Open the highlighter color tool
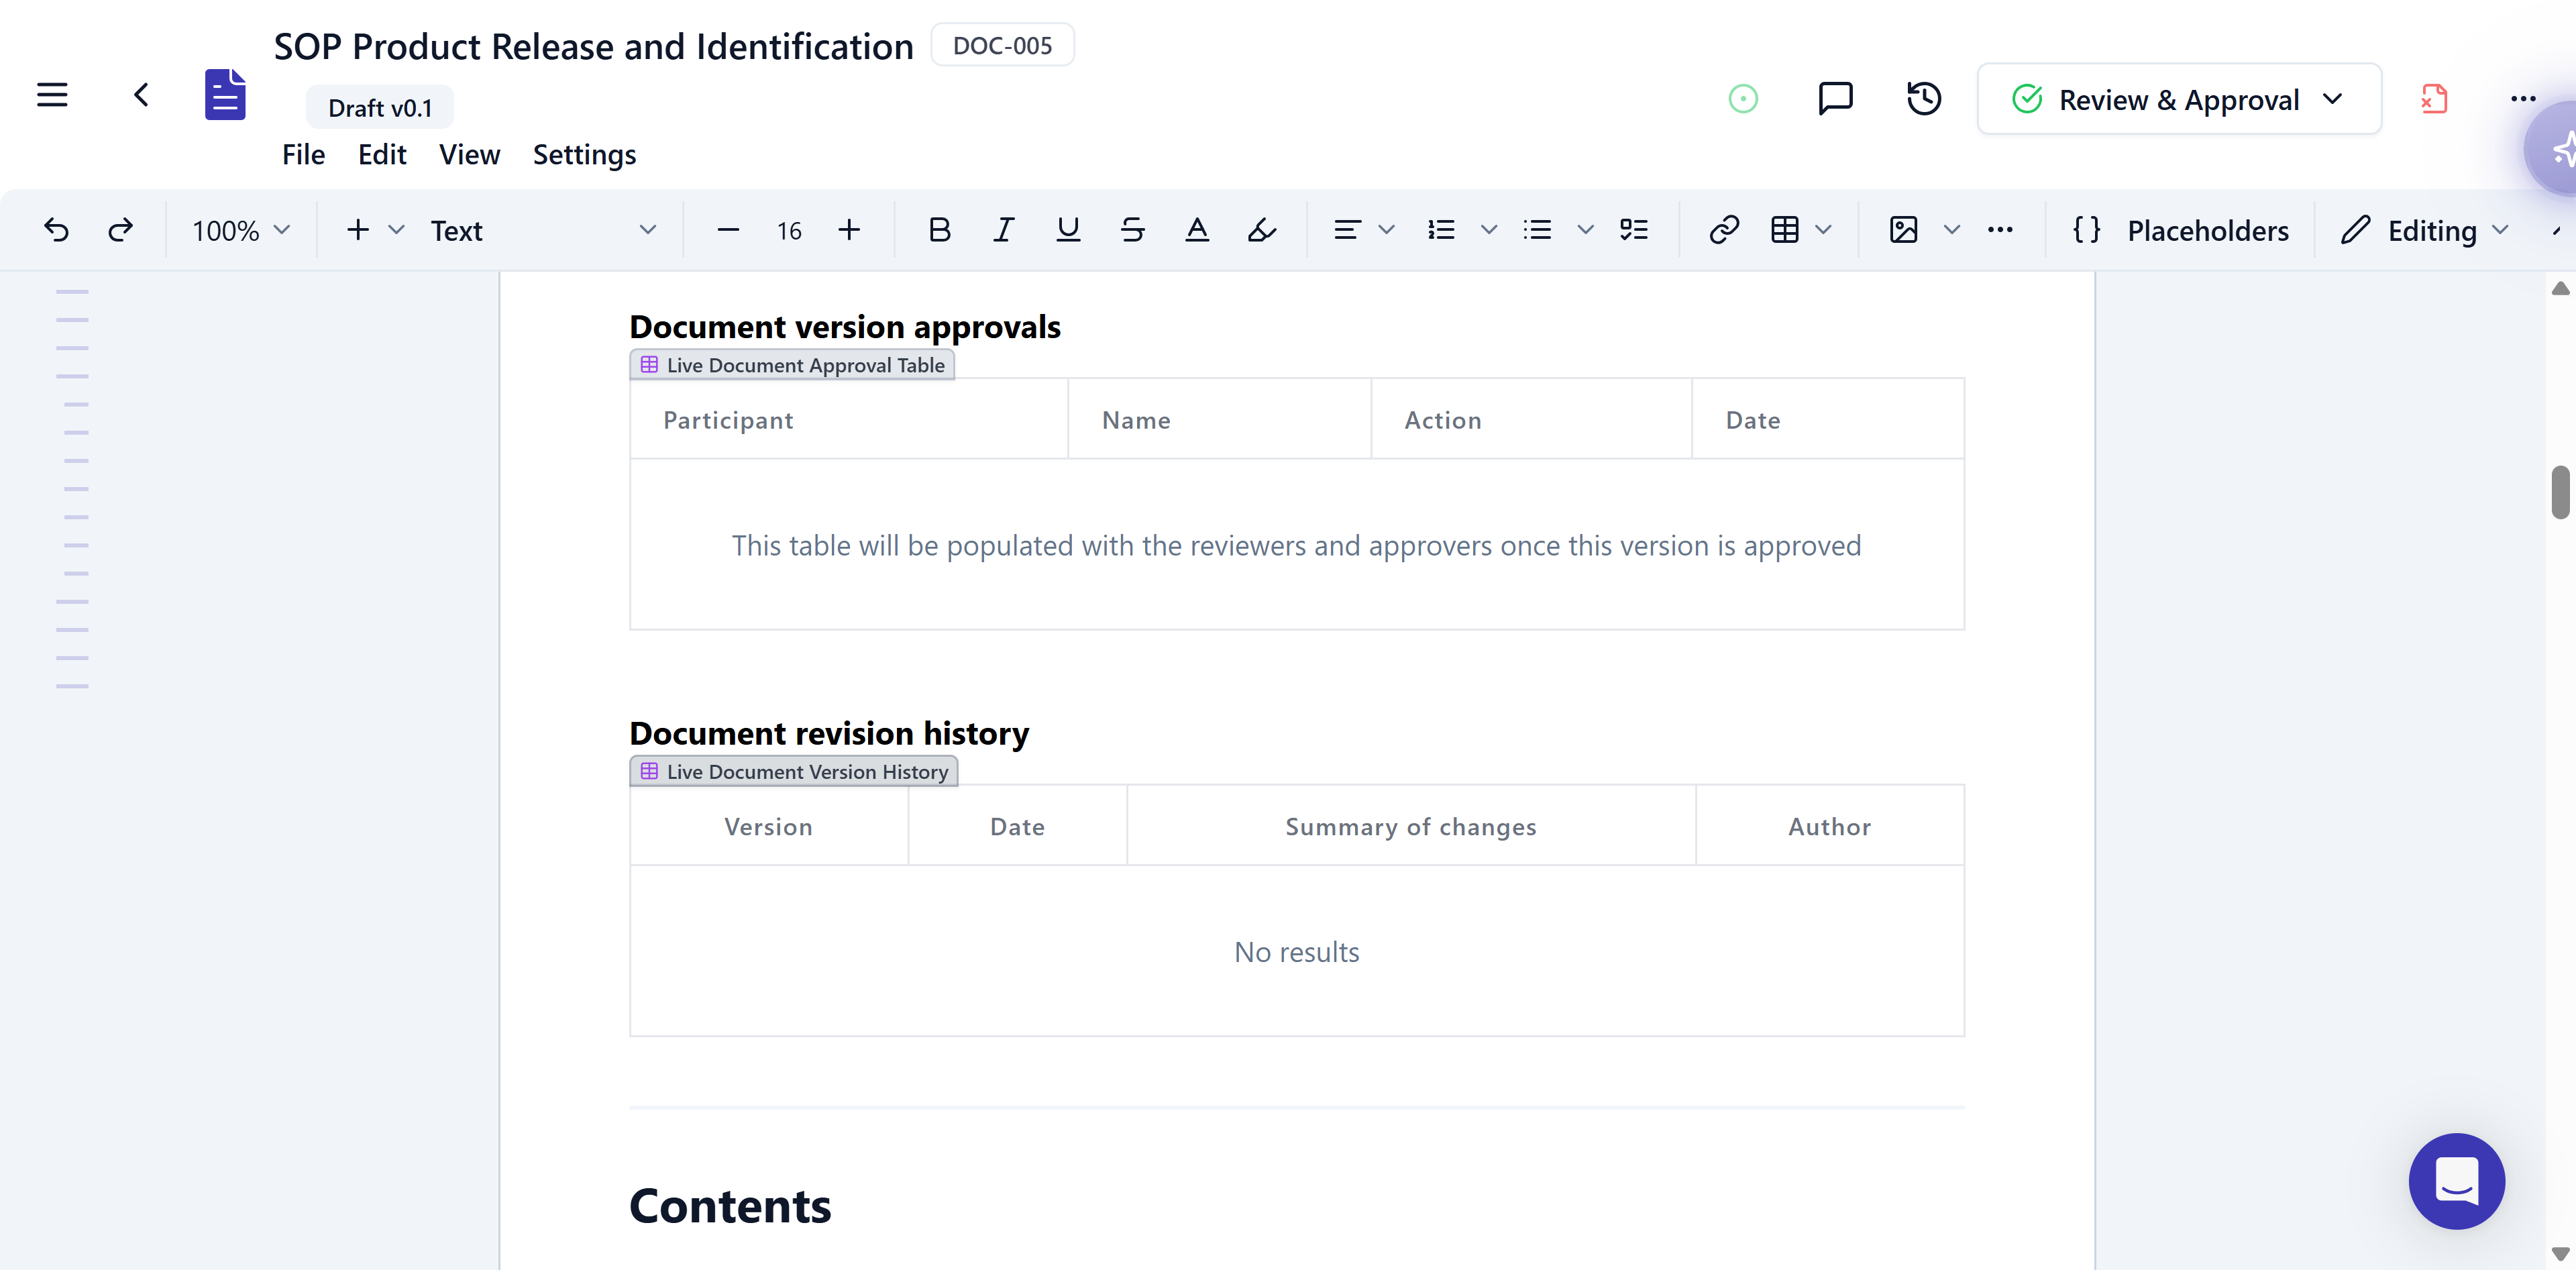Viewport: 2576px width, 1270px height. [1262, 230]
